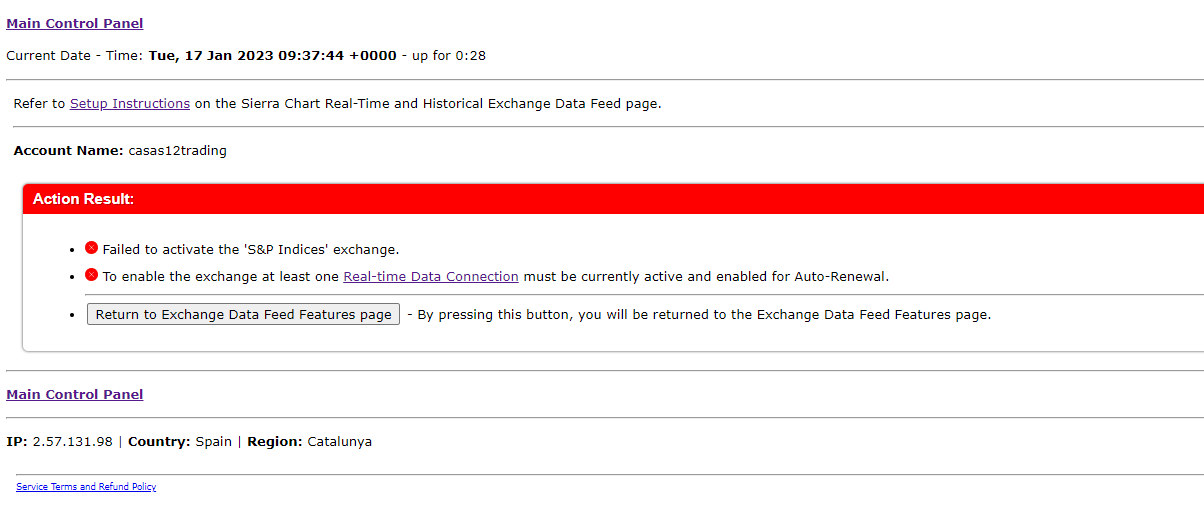Open the Setup Instructions link
This screenshot has width=1204, height=511.
pyautogui.click(x=129, y=103)
